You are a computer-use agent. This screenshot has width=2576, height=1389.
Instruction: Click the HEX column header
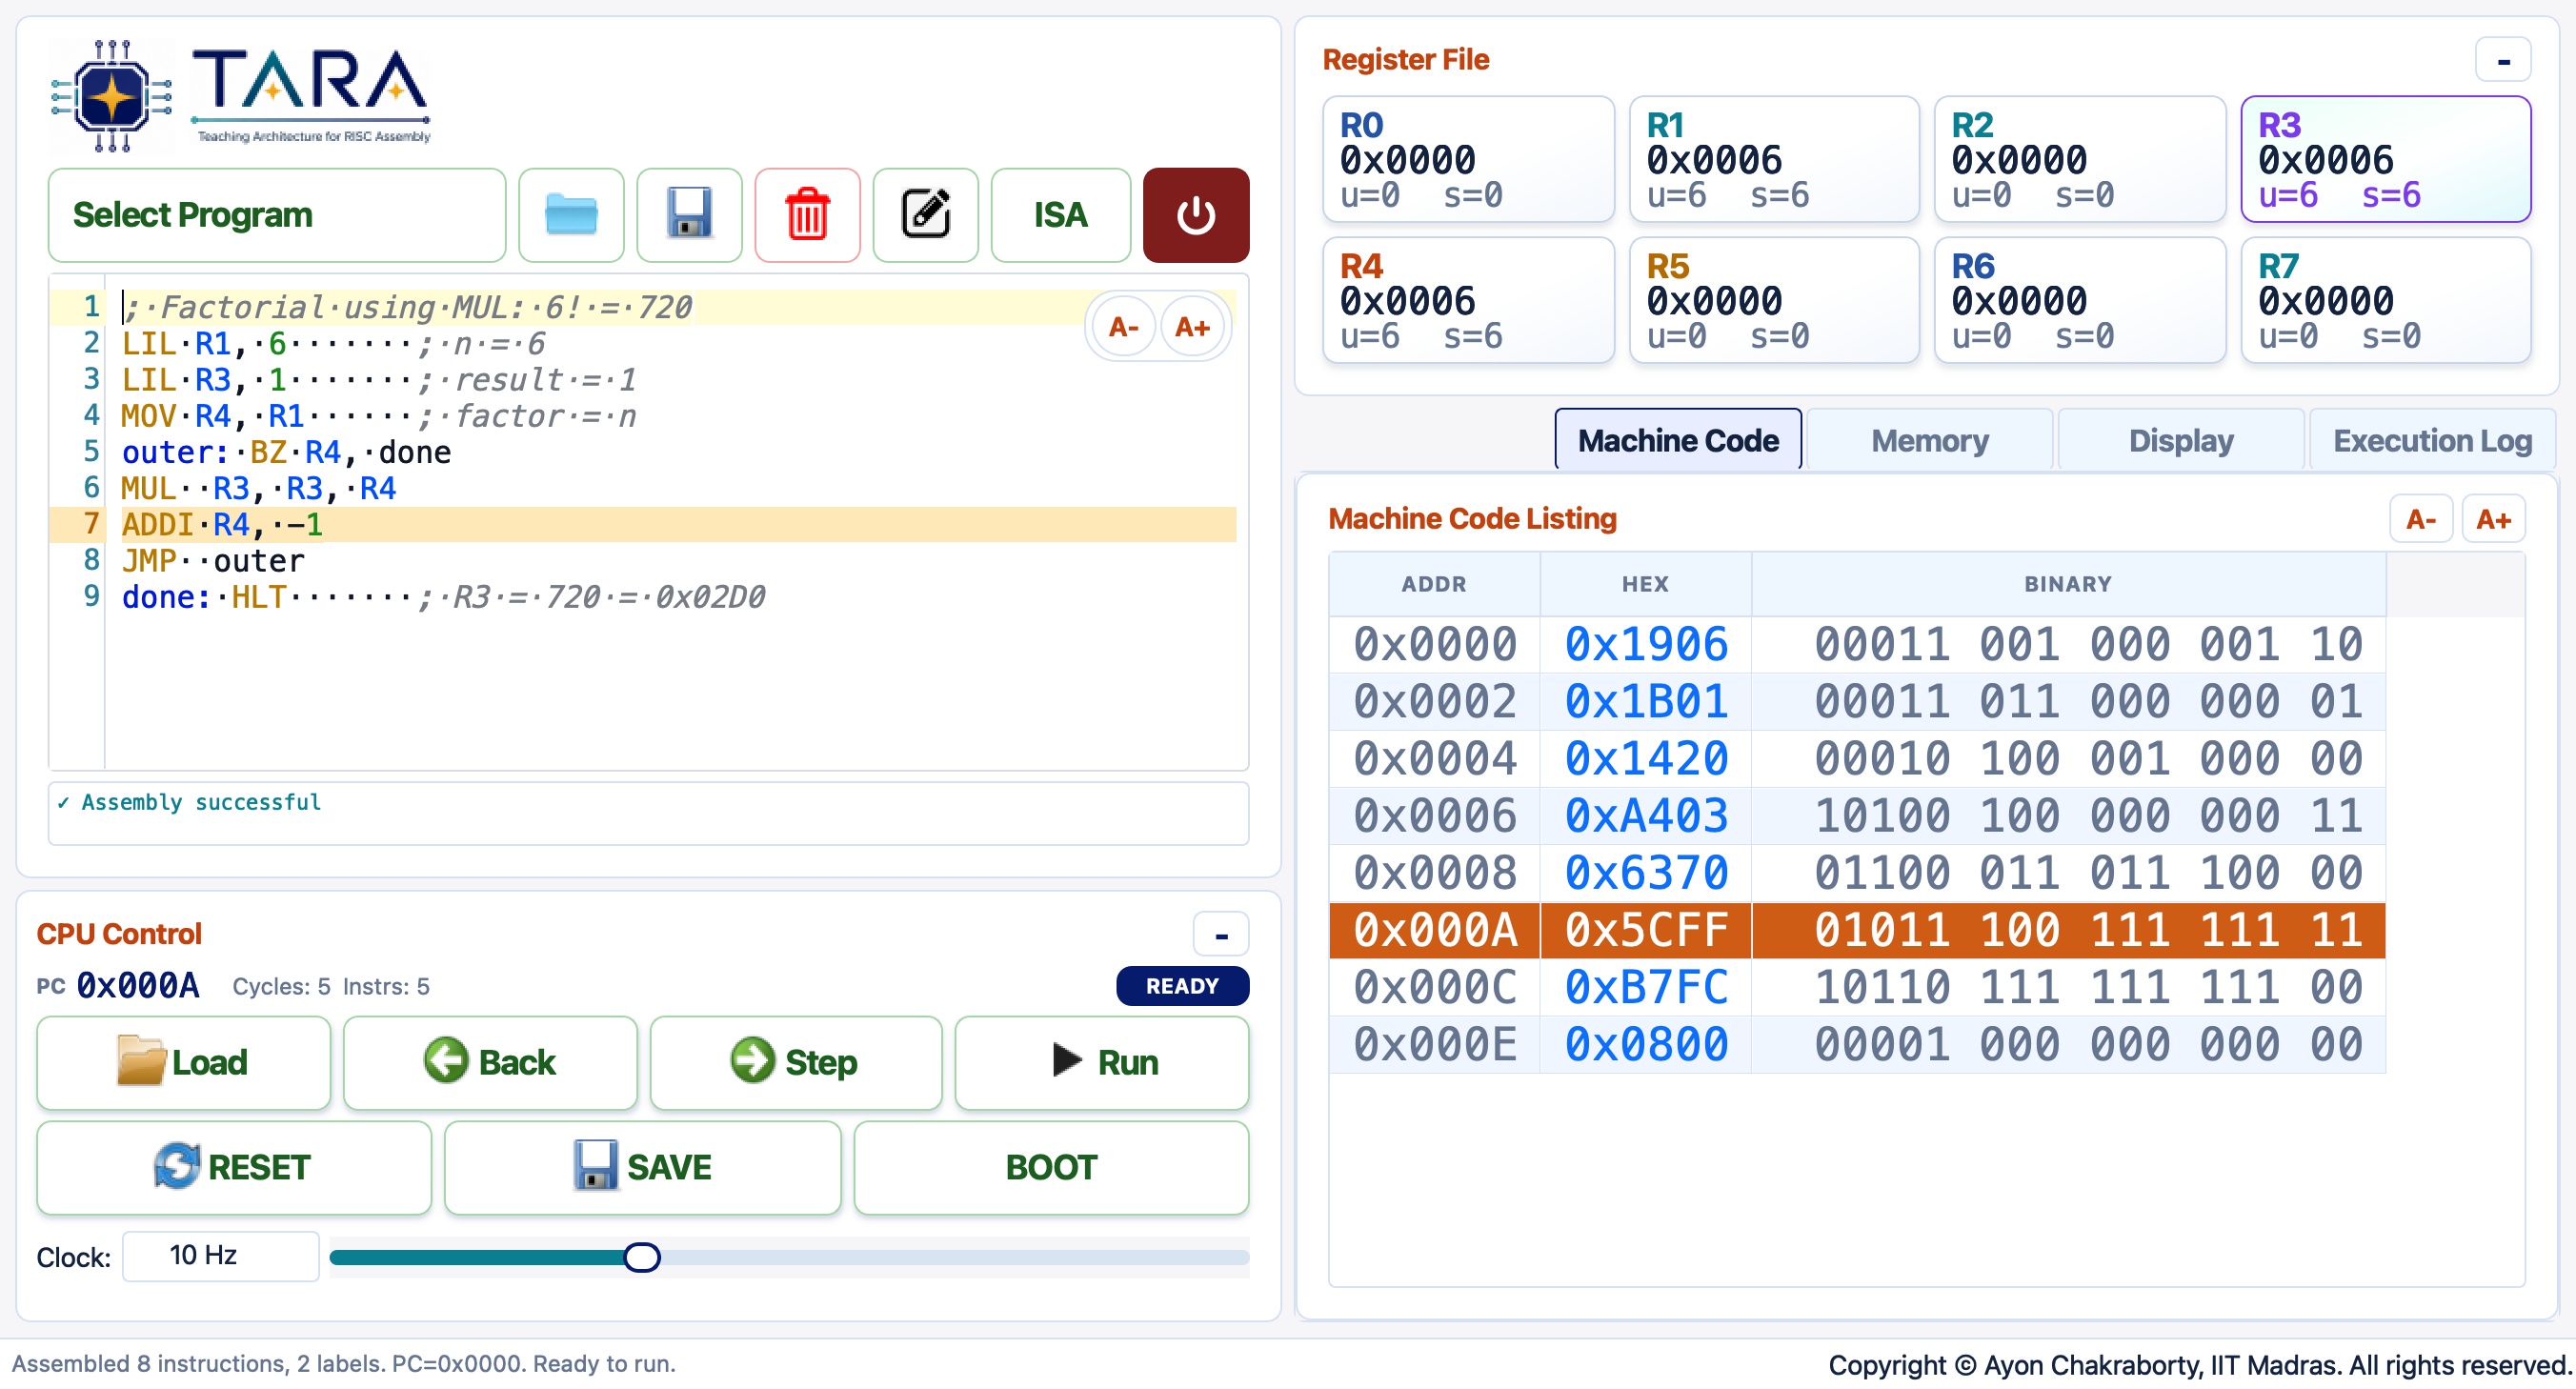pyautogui.click(x=1645, y=584)
